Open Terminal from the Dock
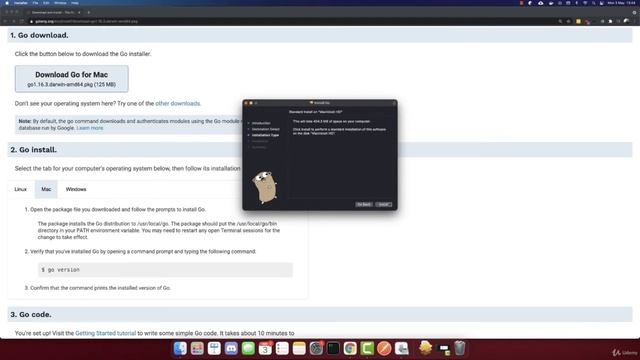 pyautogui.click(x=333, y=348)
